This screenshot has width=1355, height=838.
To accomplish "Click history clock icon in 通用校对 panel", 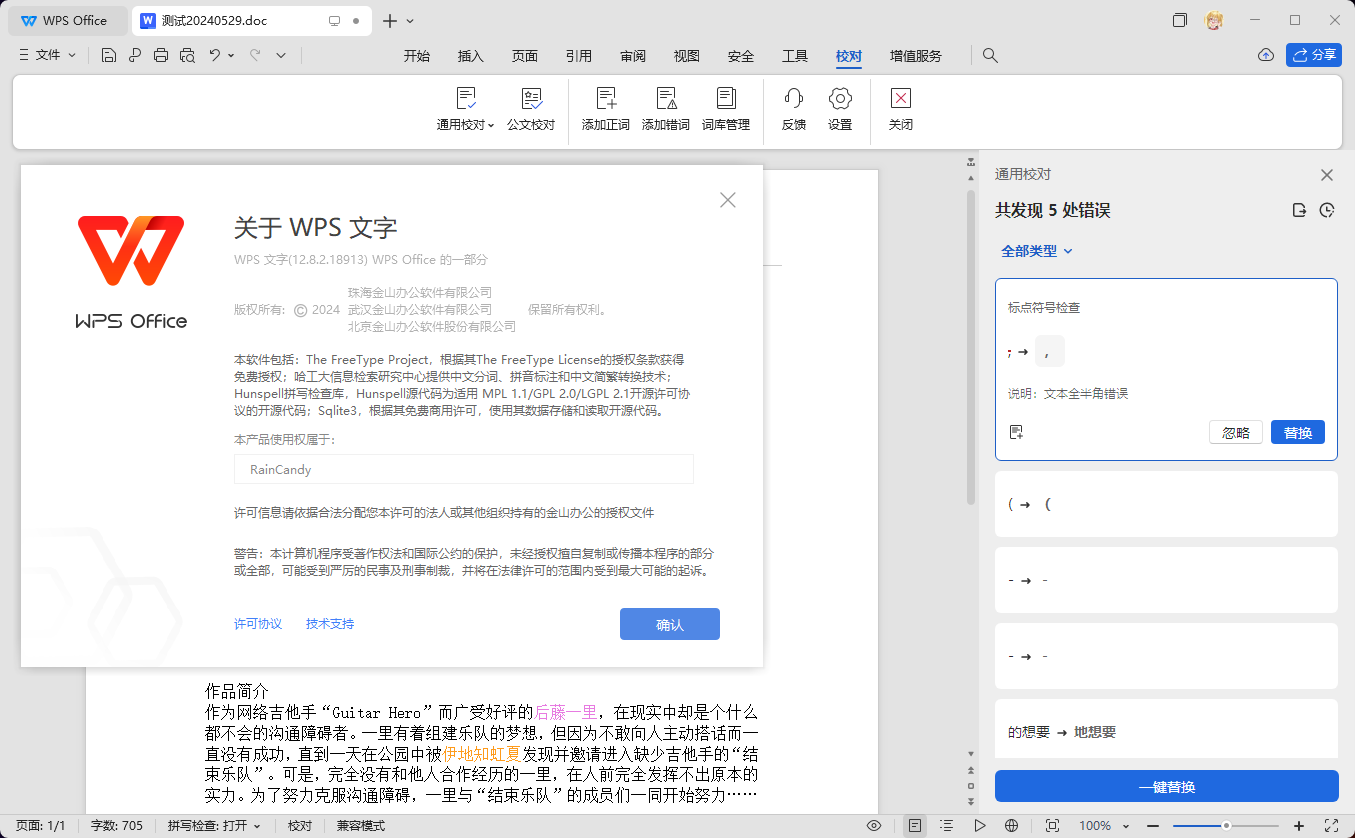I will [x=1327, y=210].
